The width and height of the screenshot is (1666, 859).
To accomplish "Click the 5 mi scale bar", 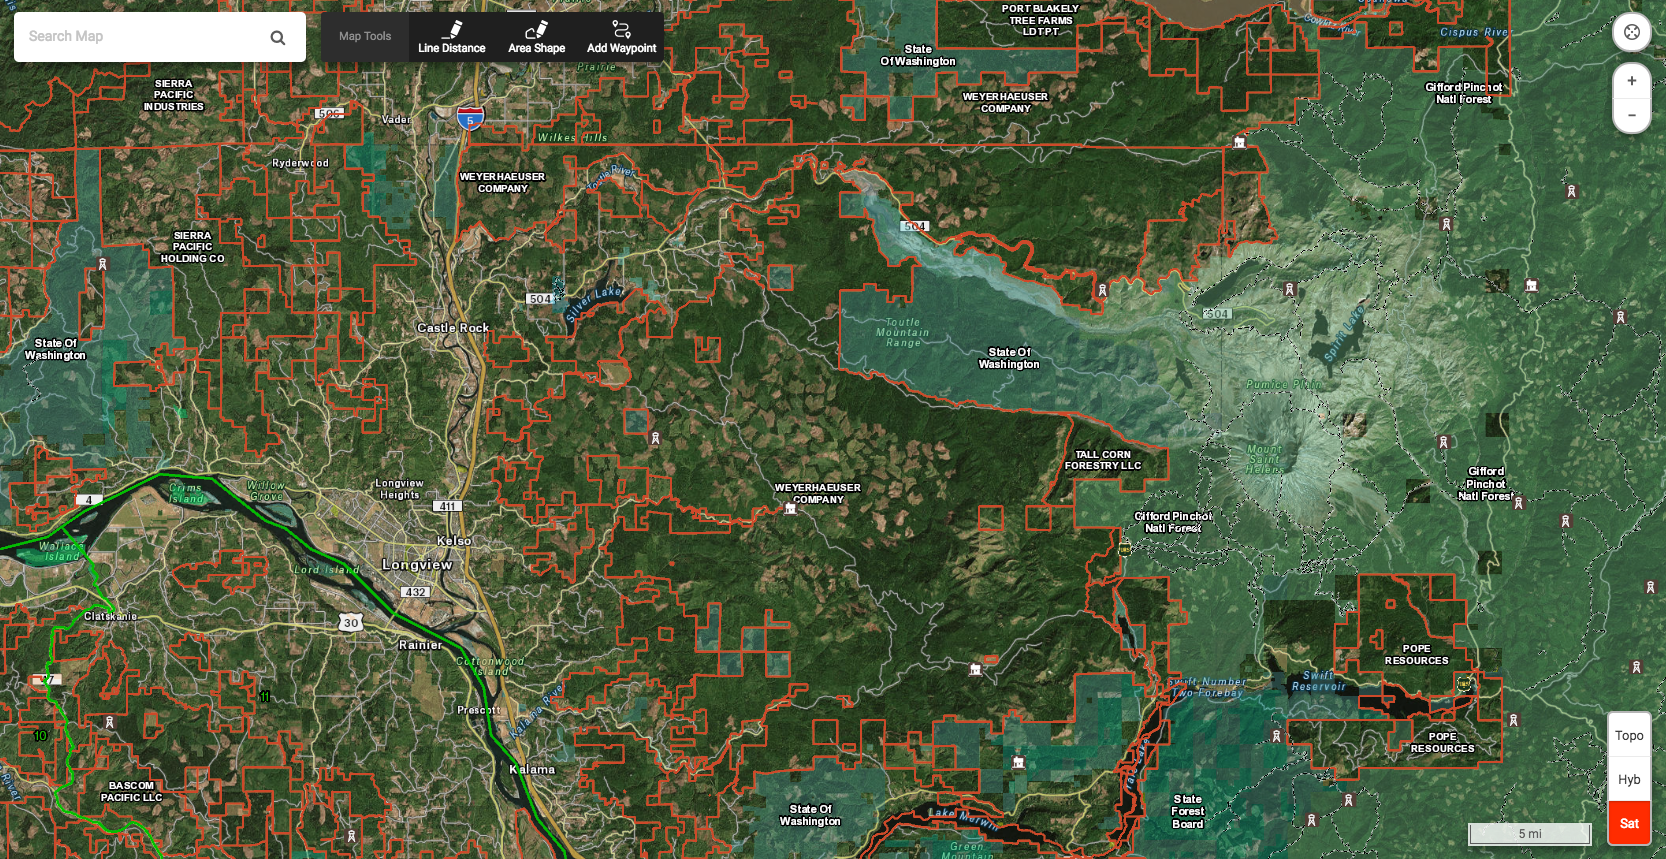I will pyautogui.click(x=1529, y=833).
